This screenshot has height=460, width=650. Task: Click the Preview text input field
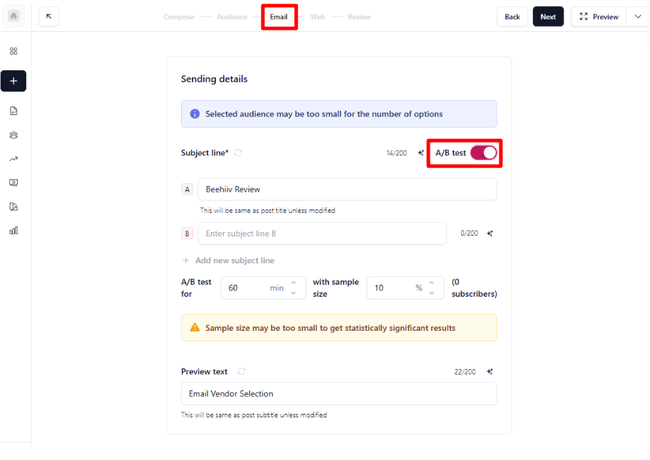coord(338,393)
